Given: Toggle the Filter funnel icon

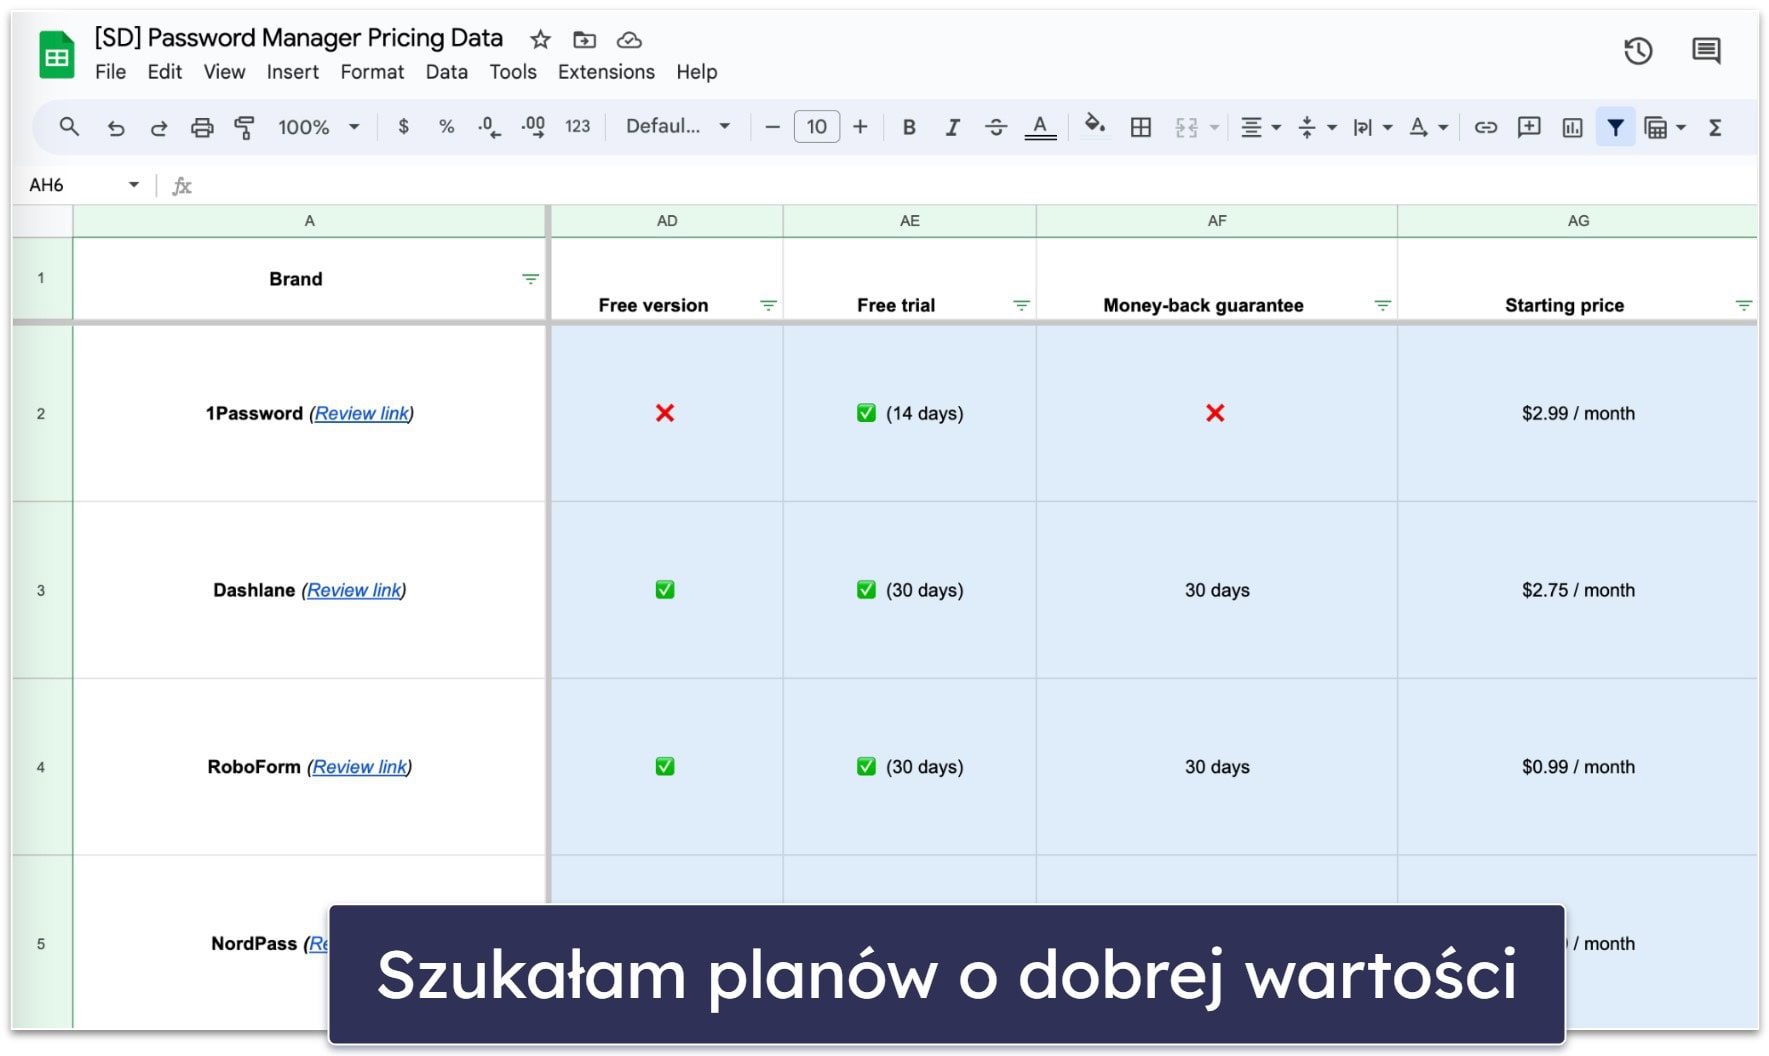Looking at the screenshot, I should pos(1615,127).
